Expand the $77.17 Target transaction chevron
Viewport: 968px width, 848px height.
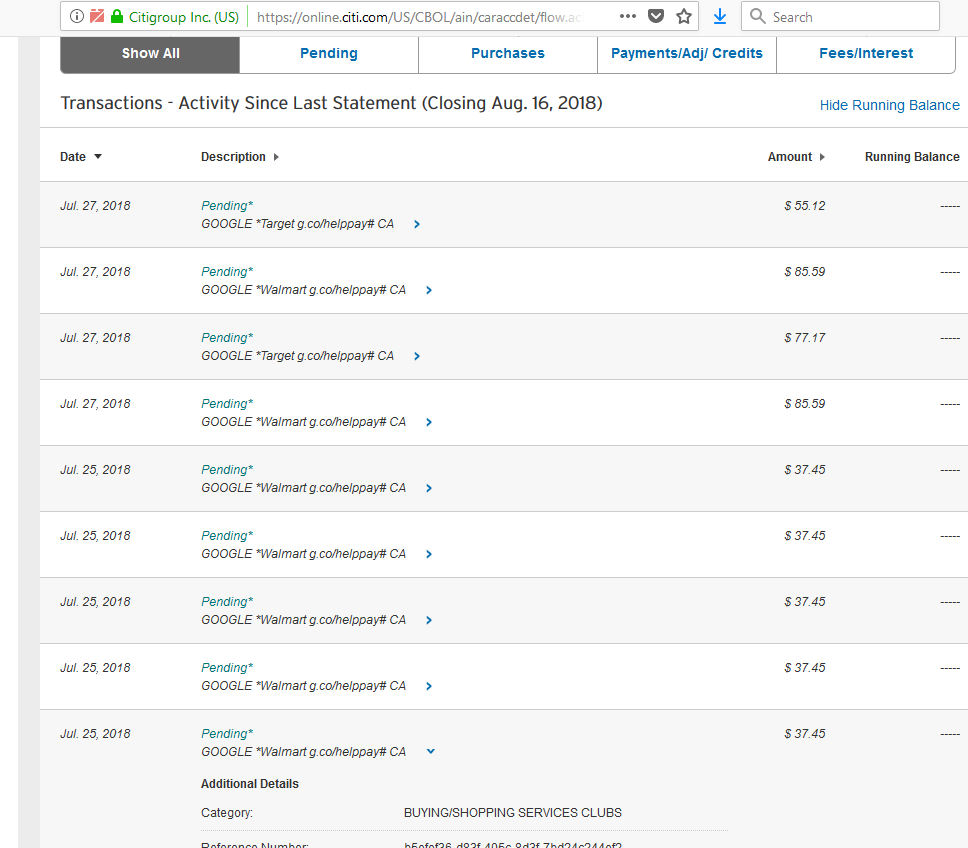(417, 356)
